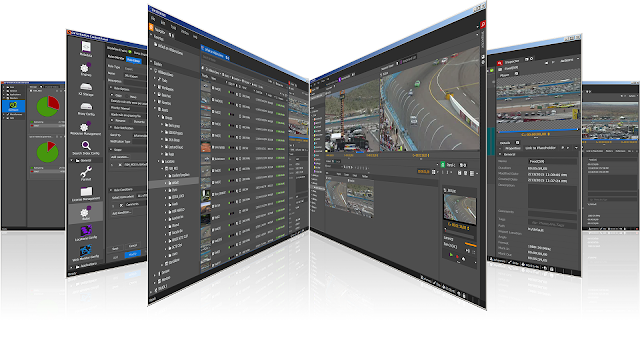
Task: Click the blue progress bar under Inspector viewer
Action: (538, 131)
